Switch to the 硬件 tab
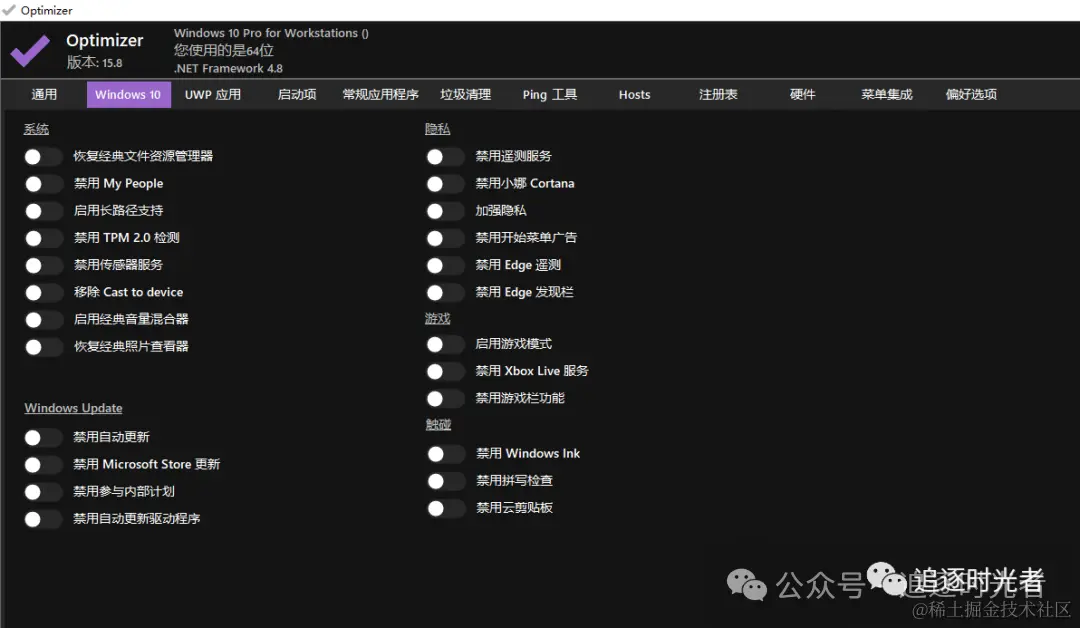The height and width of the screenshot is (628, 1080). pyautogui.click(x=802, y=94)
